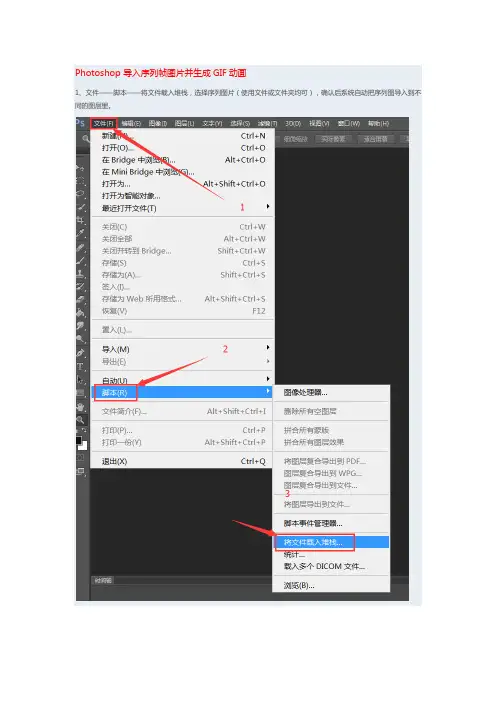Screen dimensions: 496x702
Task: Switch to the 时间轴 panel tab
Action: coord(103,580)
